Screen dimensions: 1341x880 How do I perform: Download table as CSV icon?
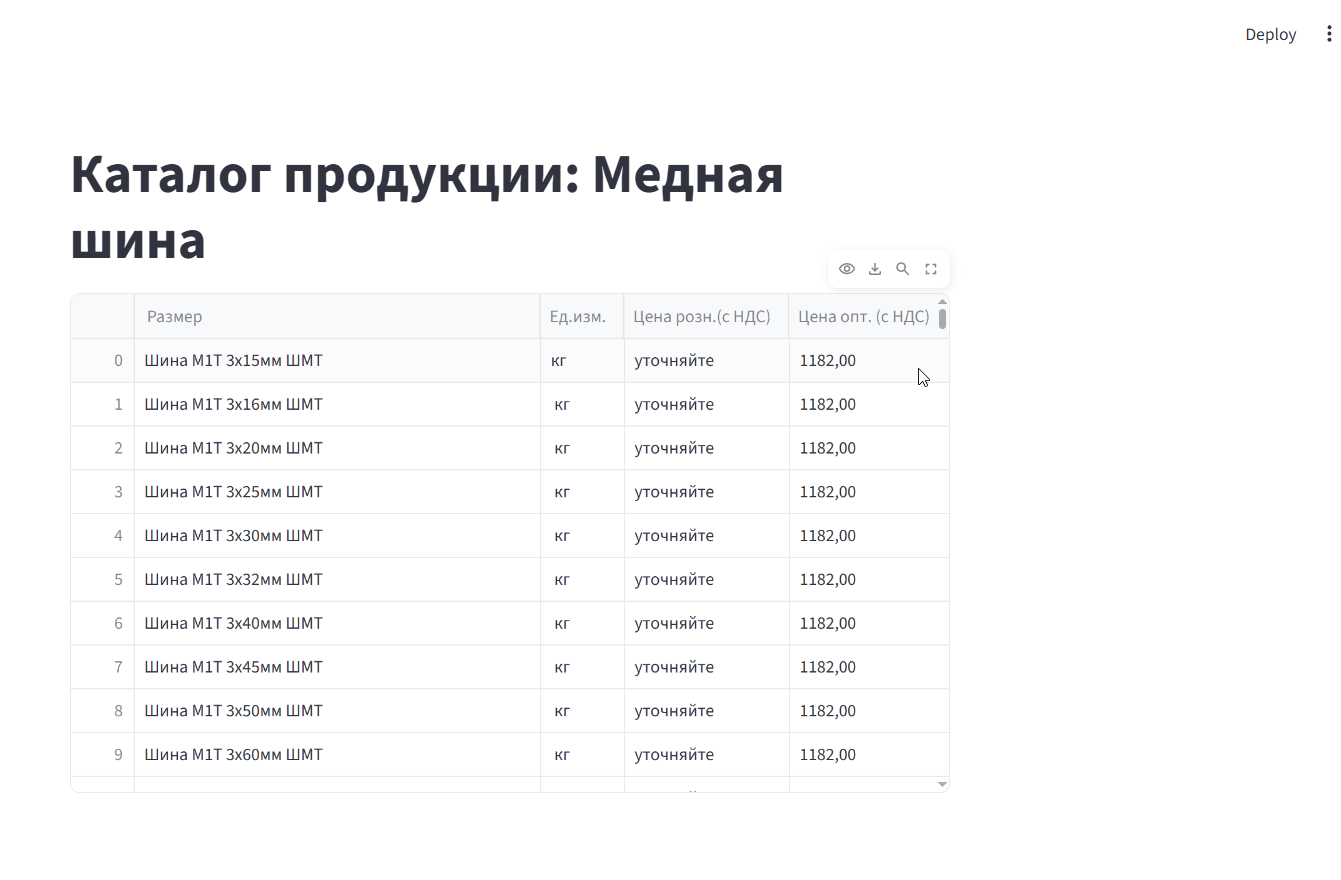coord(875,269)
